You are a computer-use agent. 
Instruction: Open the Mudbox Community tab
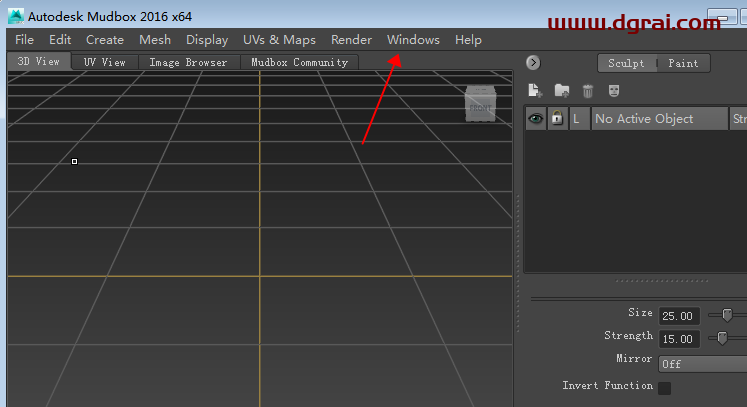click(x=299, y=62)
